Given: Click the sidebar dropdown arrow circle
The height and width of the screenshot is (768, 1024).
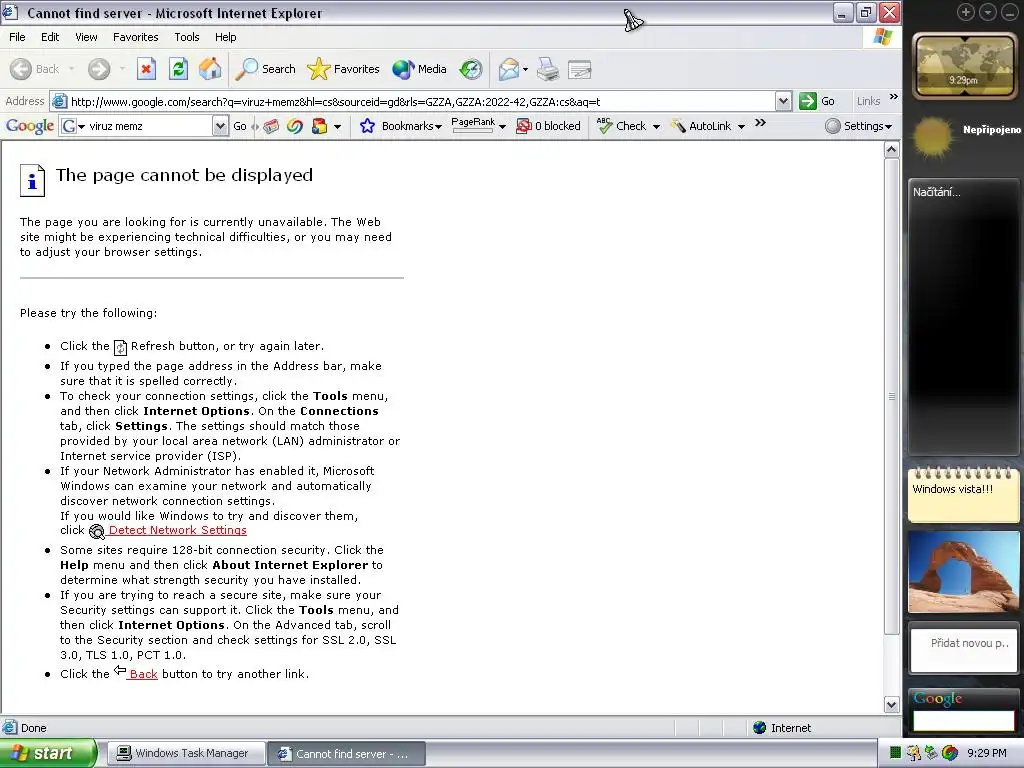Looking at the screenshot, I should click(987, 12).
